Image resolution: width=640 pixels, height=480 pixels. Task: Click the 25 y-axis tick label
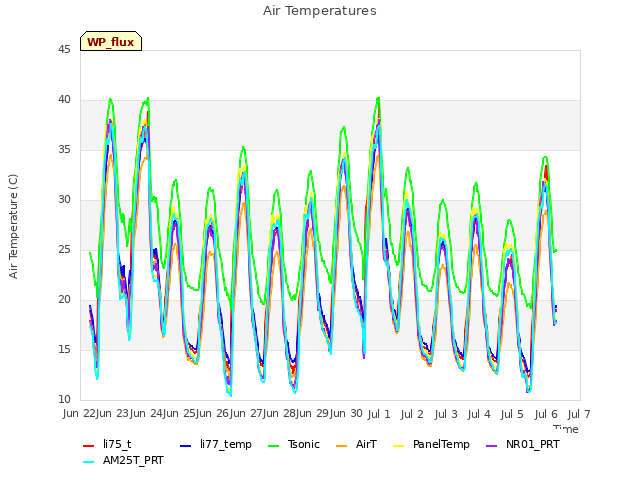(64, 249)
